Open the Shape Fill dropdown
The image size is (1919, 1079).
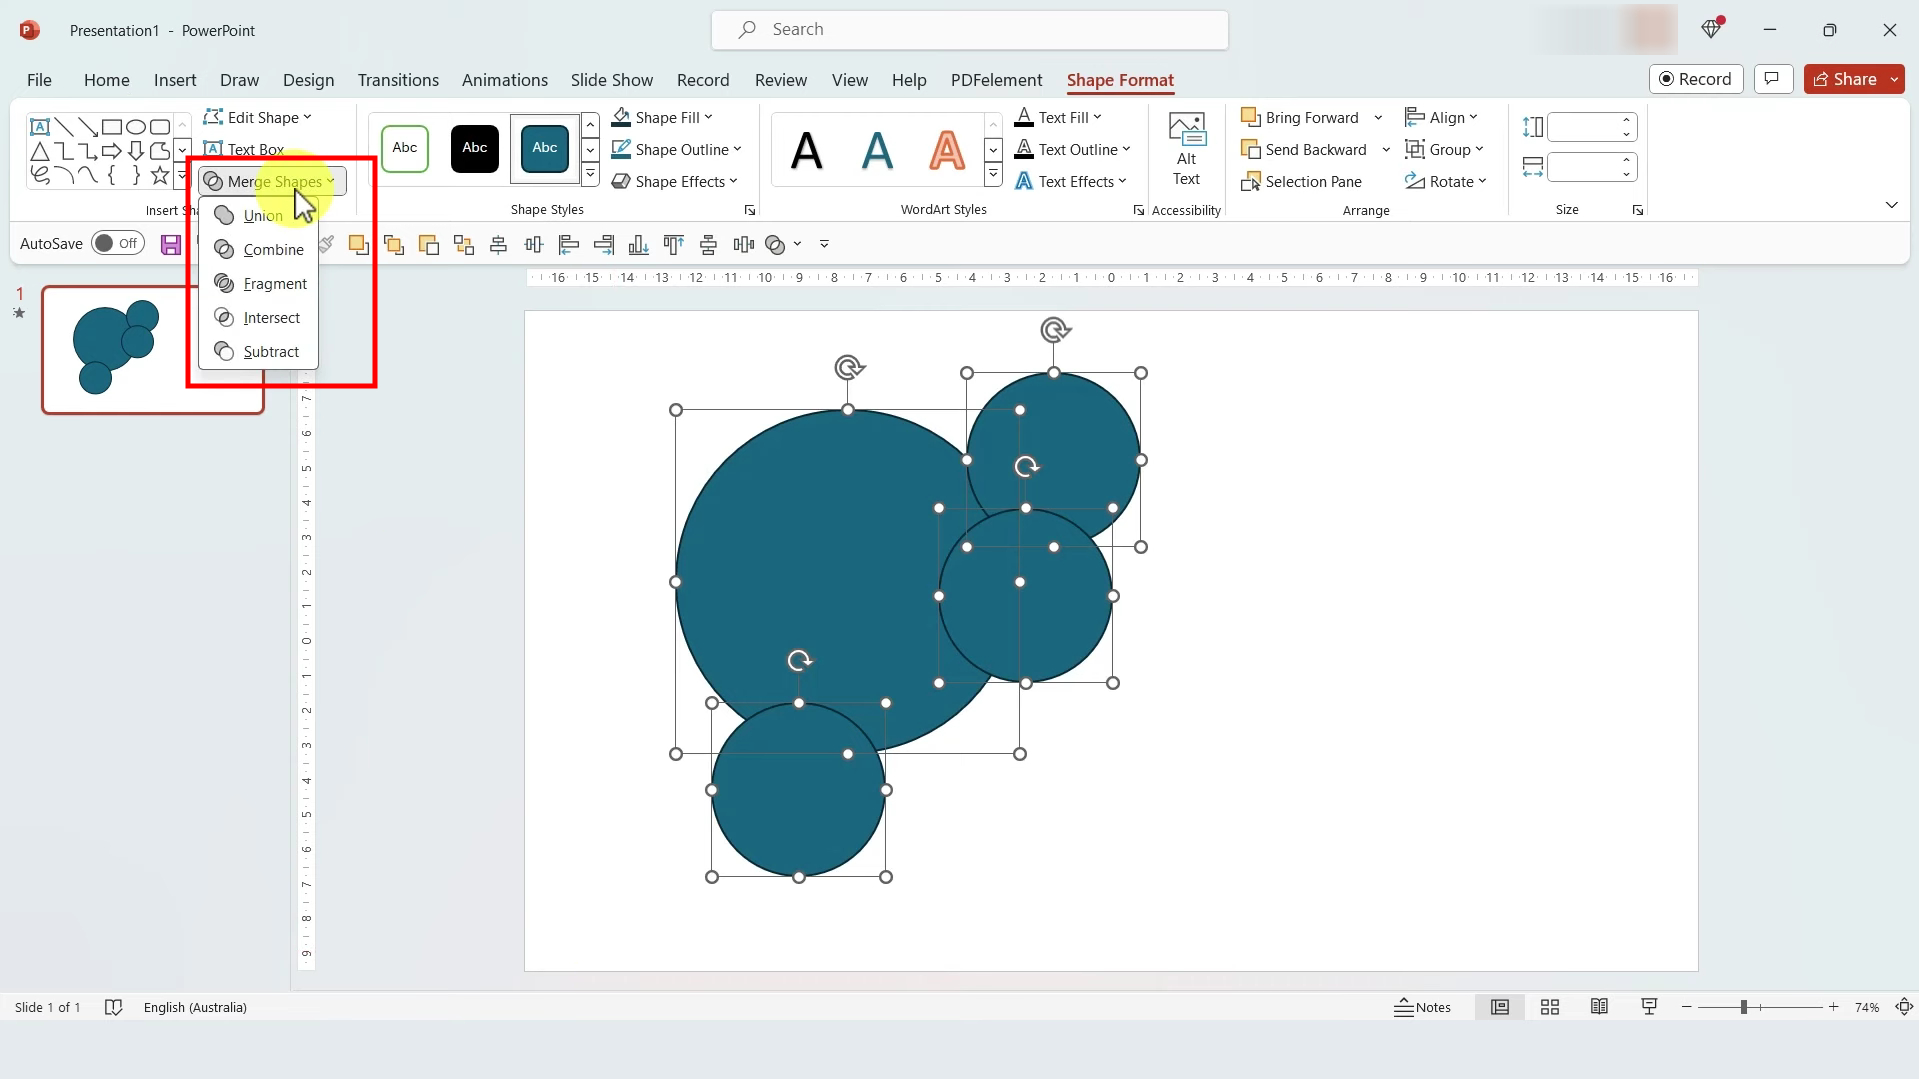pyautogui.click(x=662, y=117)
